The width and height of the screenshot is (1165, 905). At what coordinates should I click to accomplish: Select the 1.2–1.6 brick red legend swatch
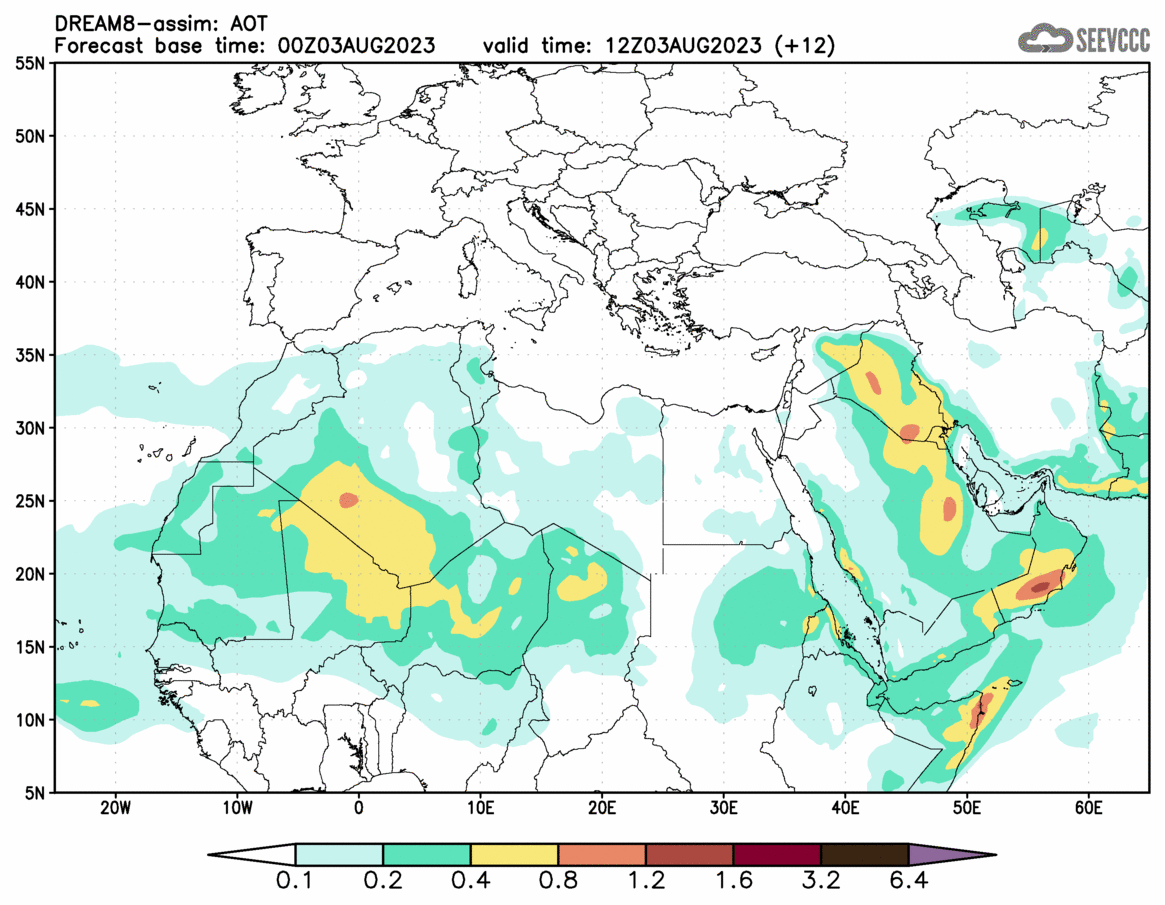coord(689,854)
